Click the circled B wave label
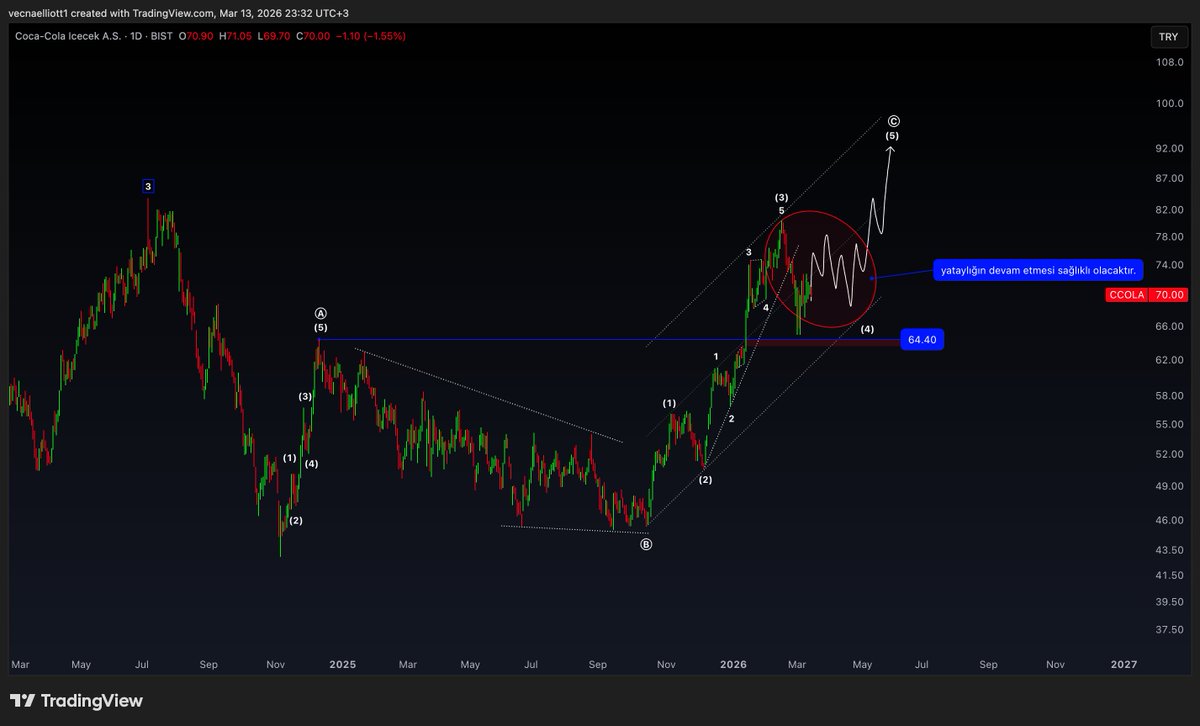The width and height of the screenshot is (1200, 726). (646, 545)
